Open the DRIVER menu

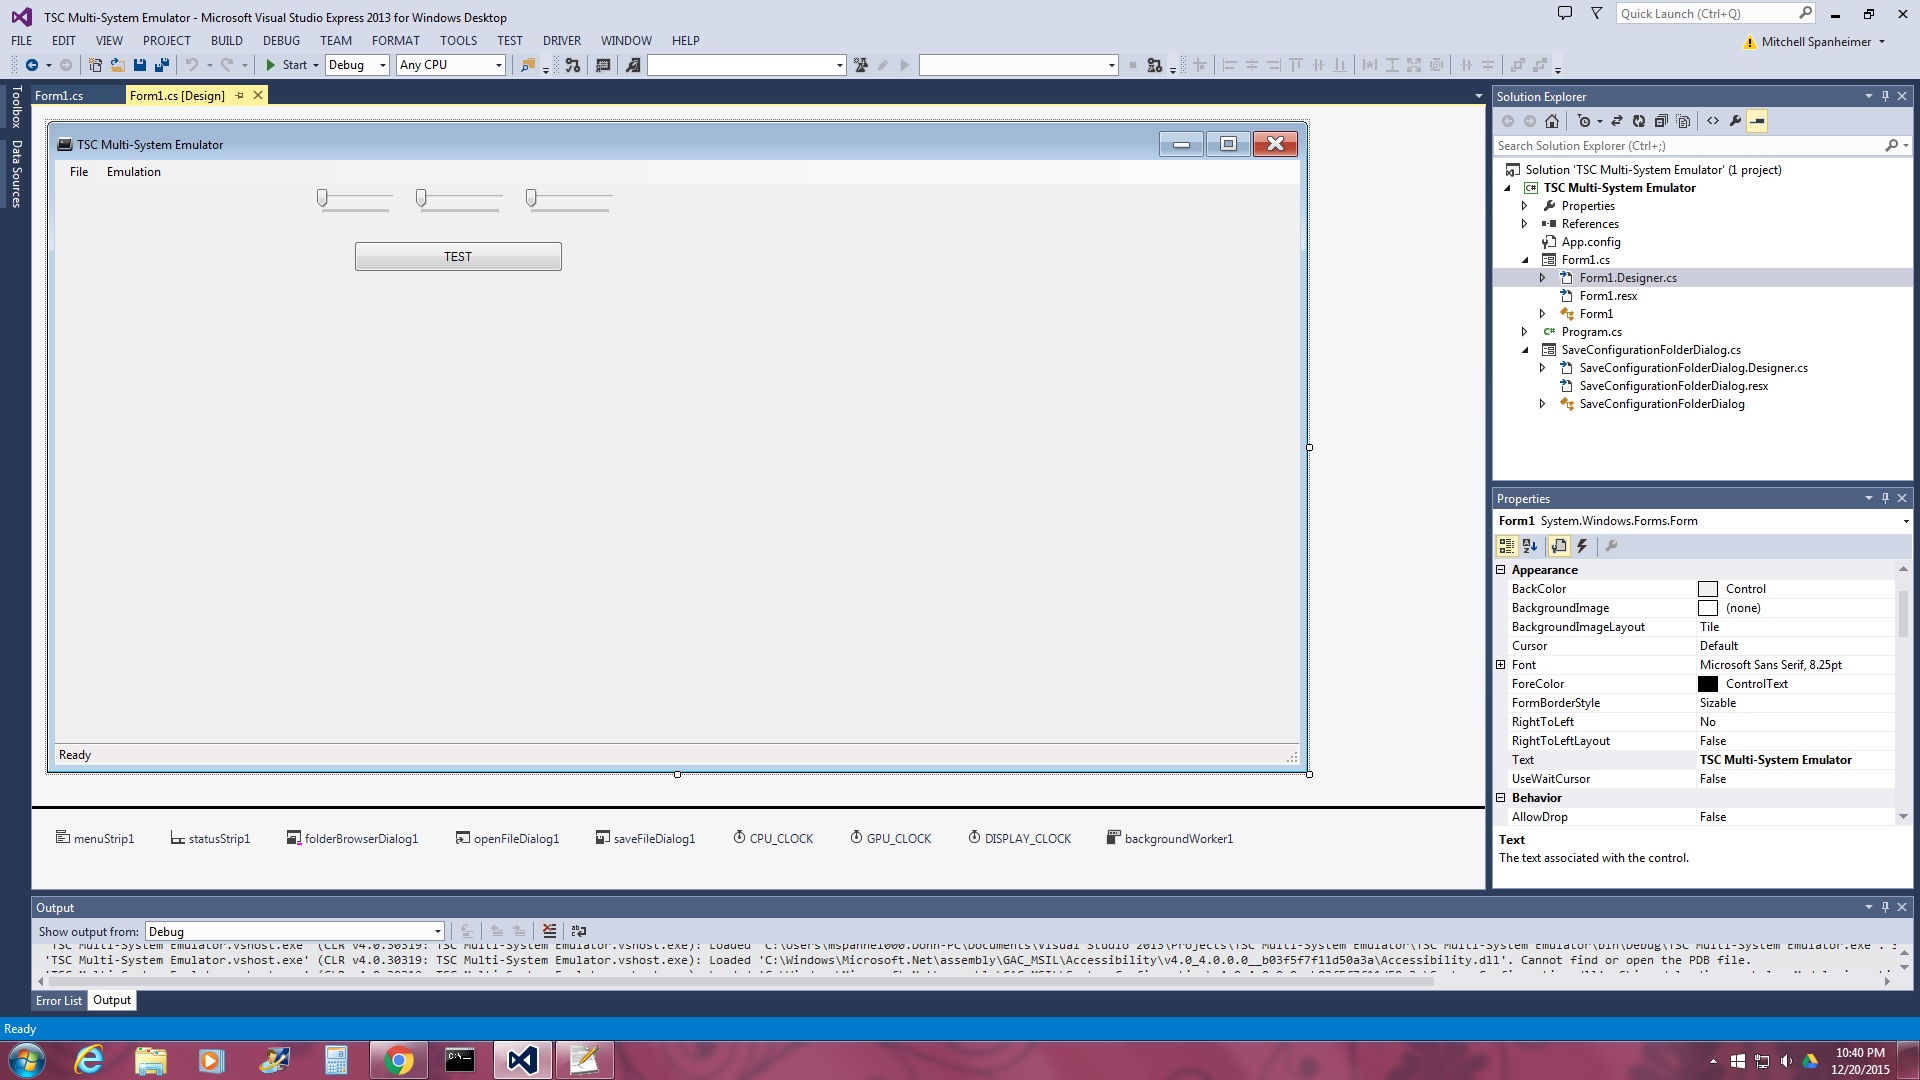(x=561, y=40)
